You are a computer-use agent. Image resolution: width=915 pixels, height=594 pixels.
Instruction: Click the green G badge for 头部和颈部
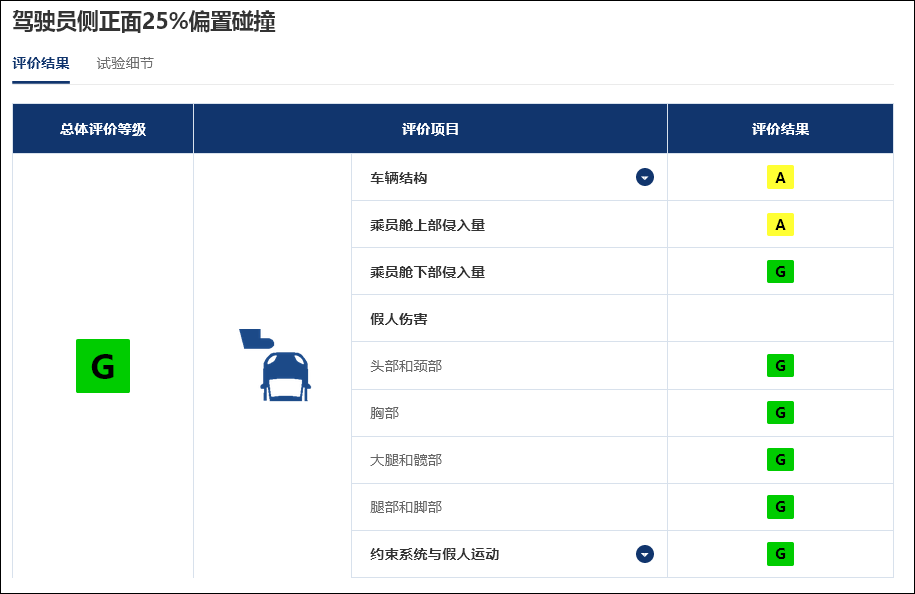[x=780, y=366]
